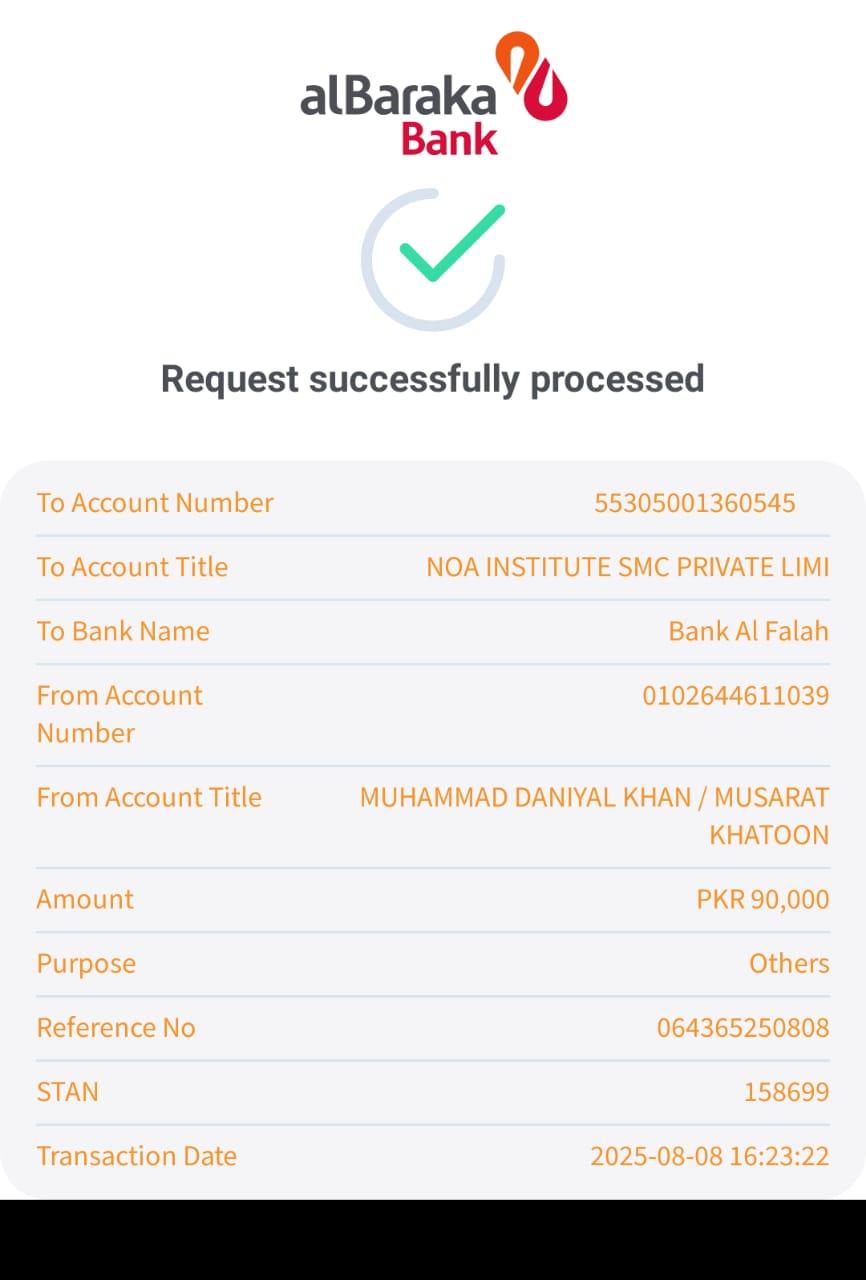Click the To Account Number label
This screenshot has width=866, height=1280.
tap(155, 503)
